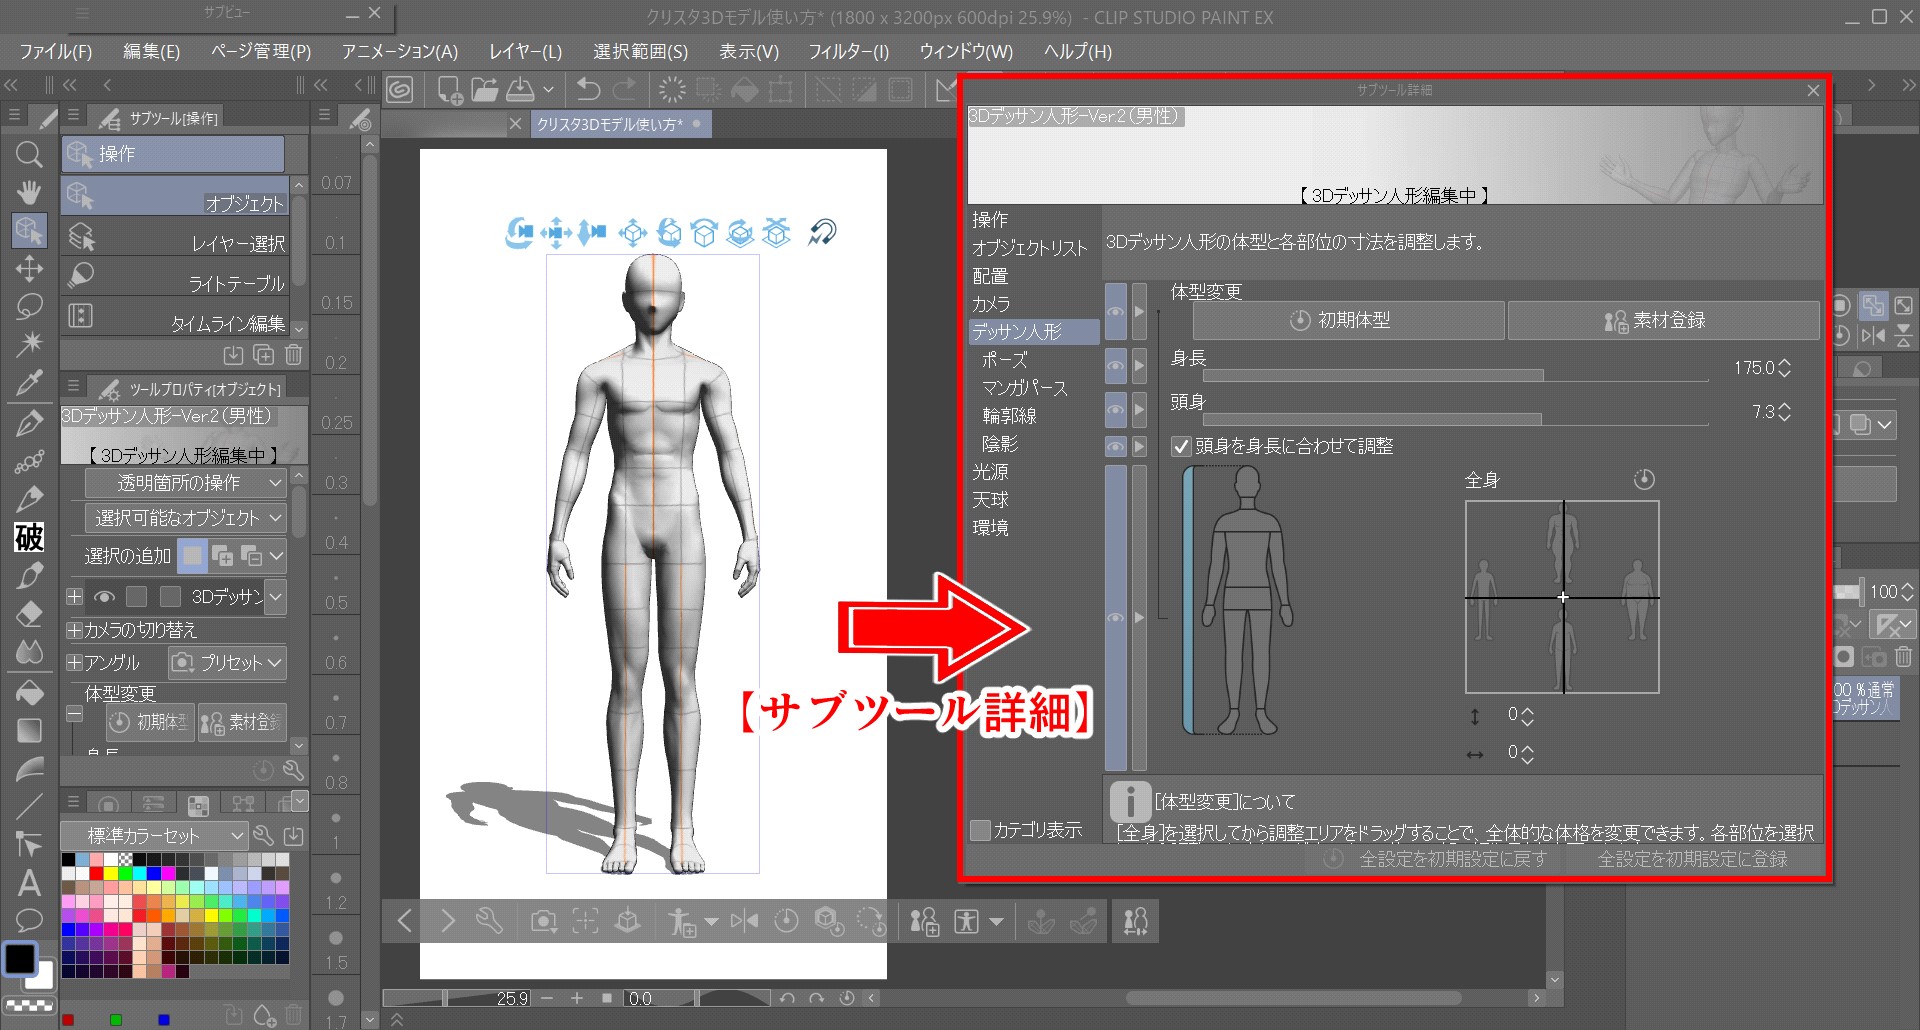Select the Eyedropper tool
Image resolution: width=1920 pixels, height=1030 pixels.
tap(29, 382)
